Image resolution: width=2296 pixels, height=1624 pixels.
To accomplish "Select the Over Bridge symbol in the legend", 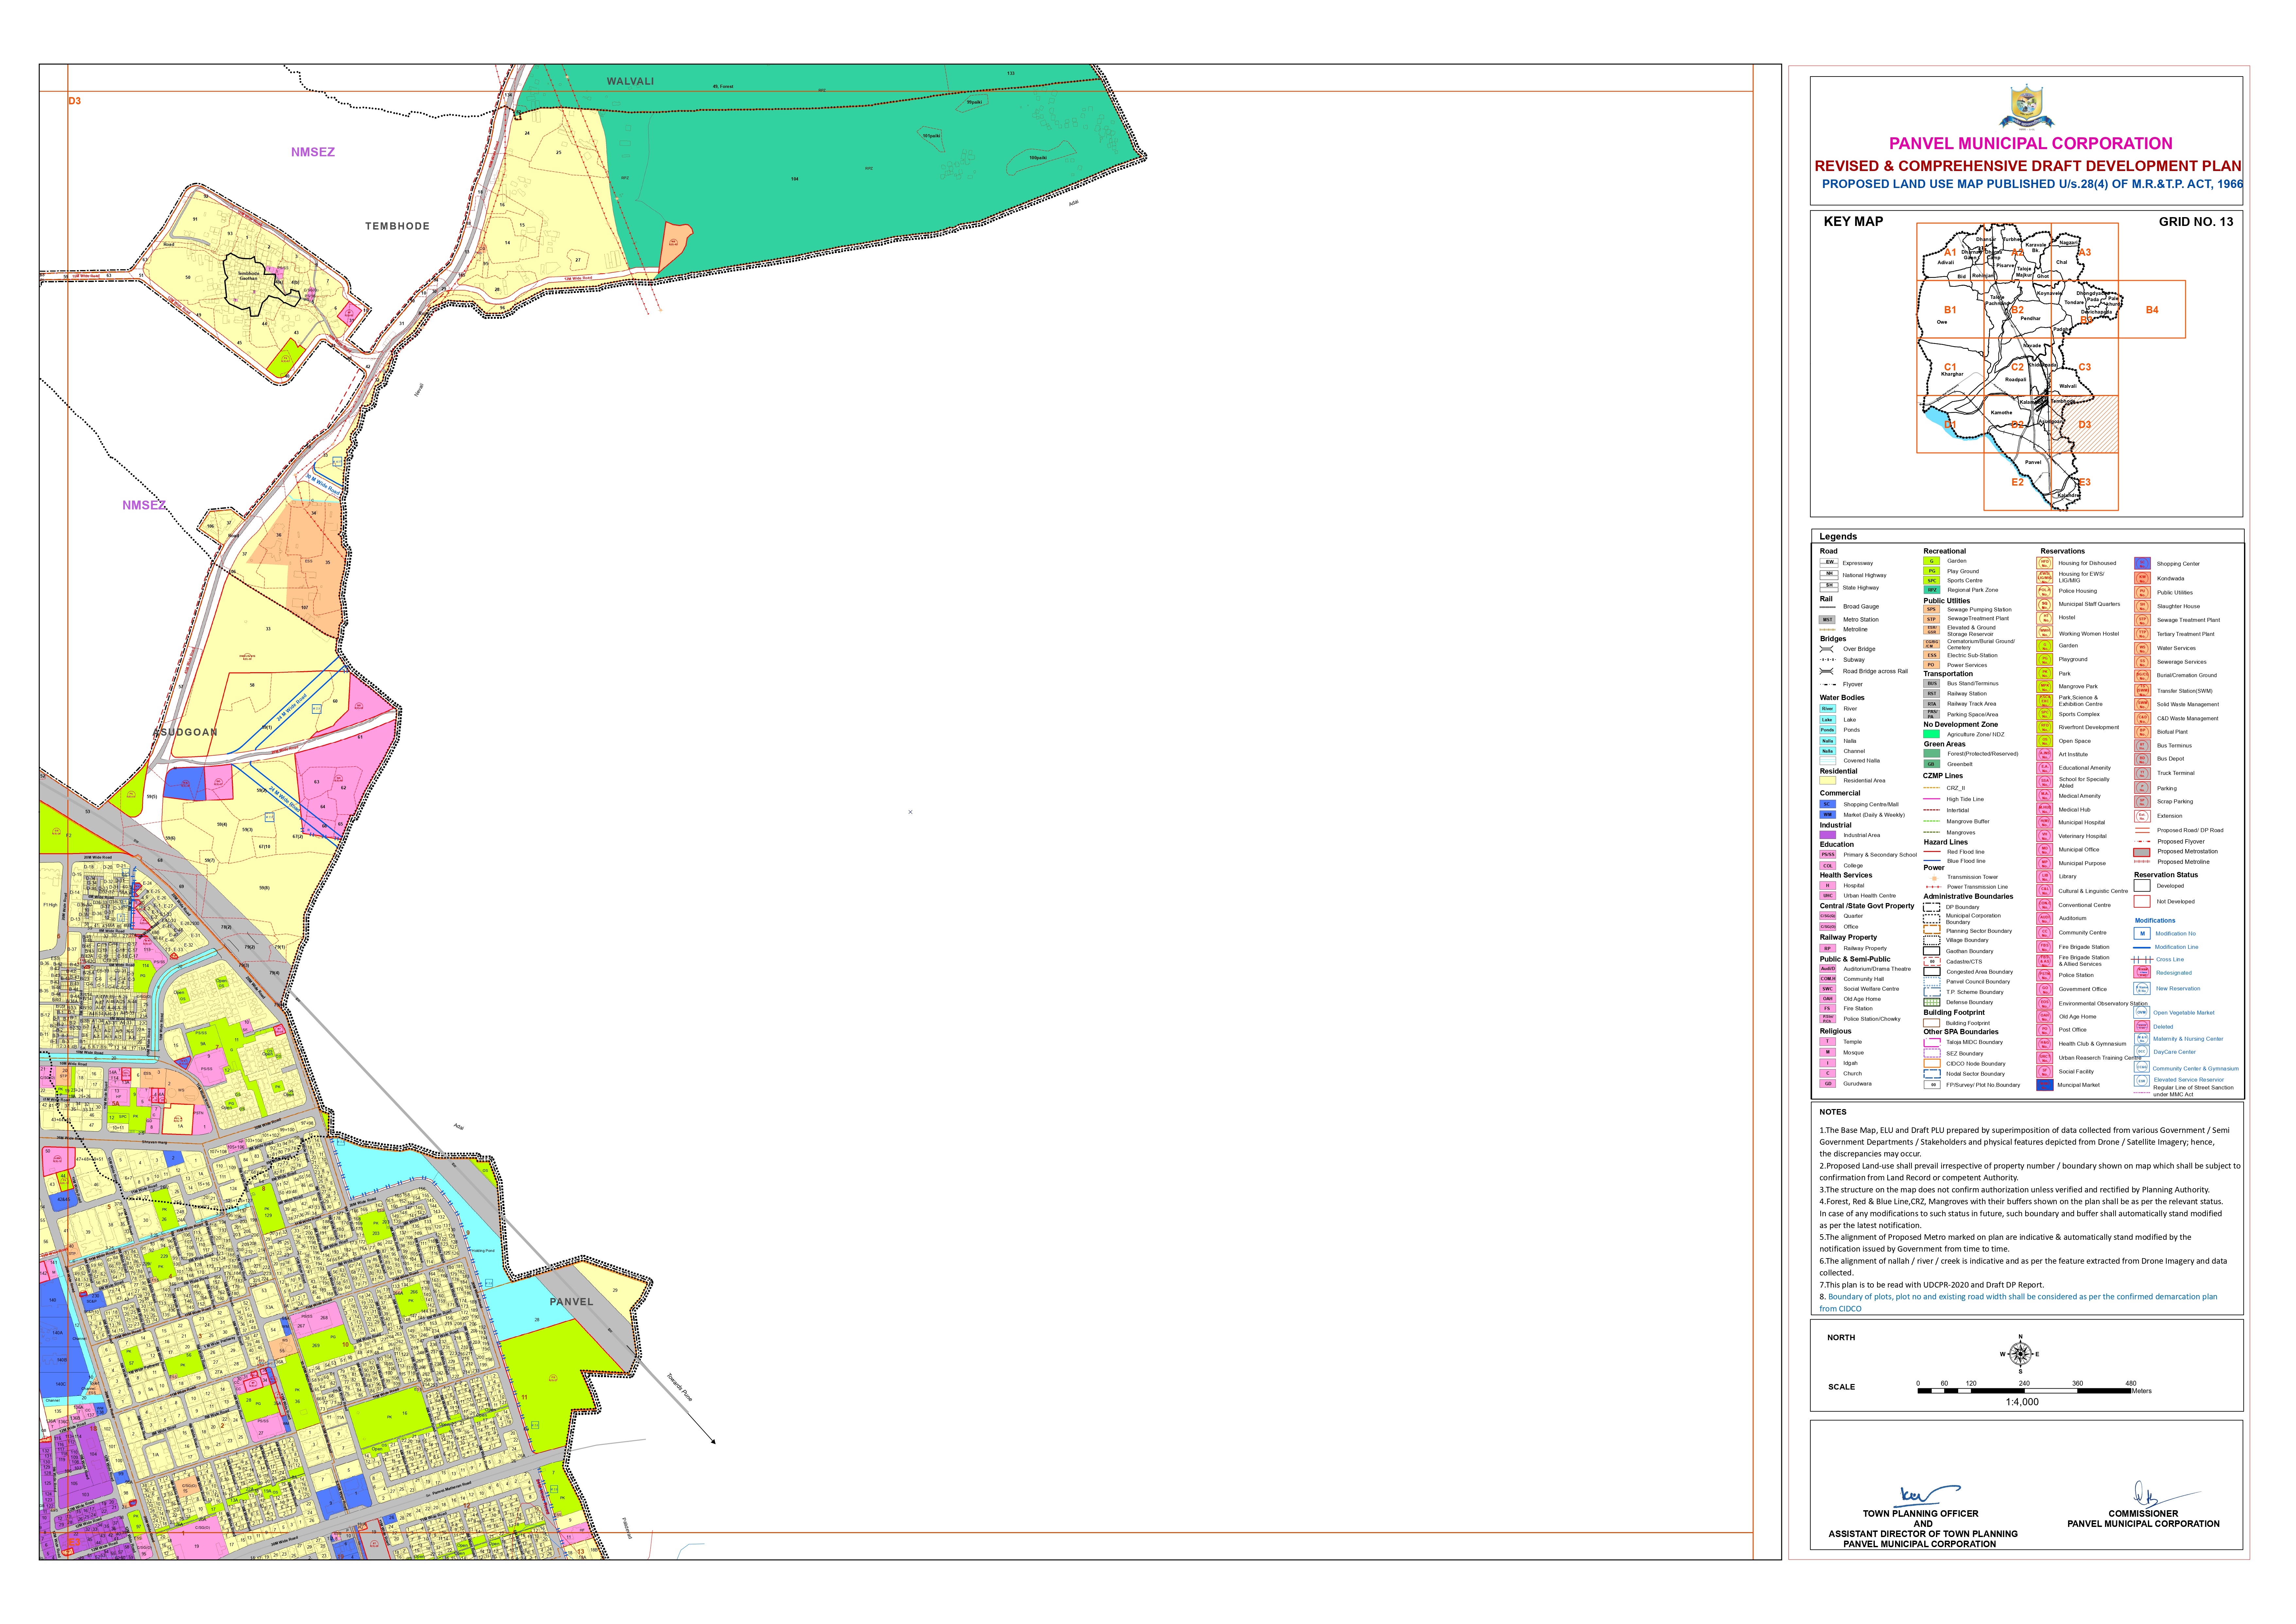I will point(1827,649).
